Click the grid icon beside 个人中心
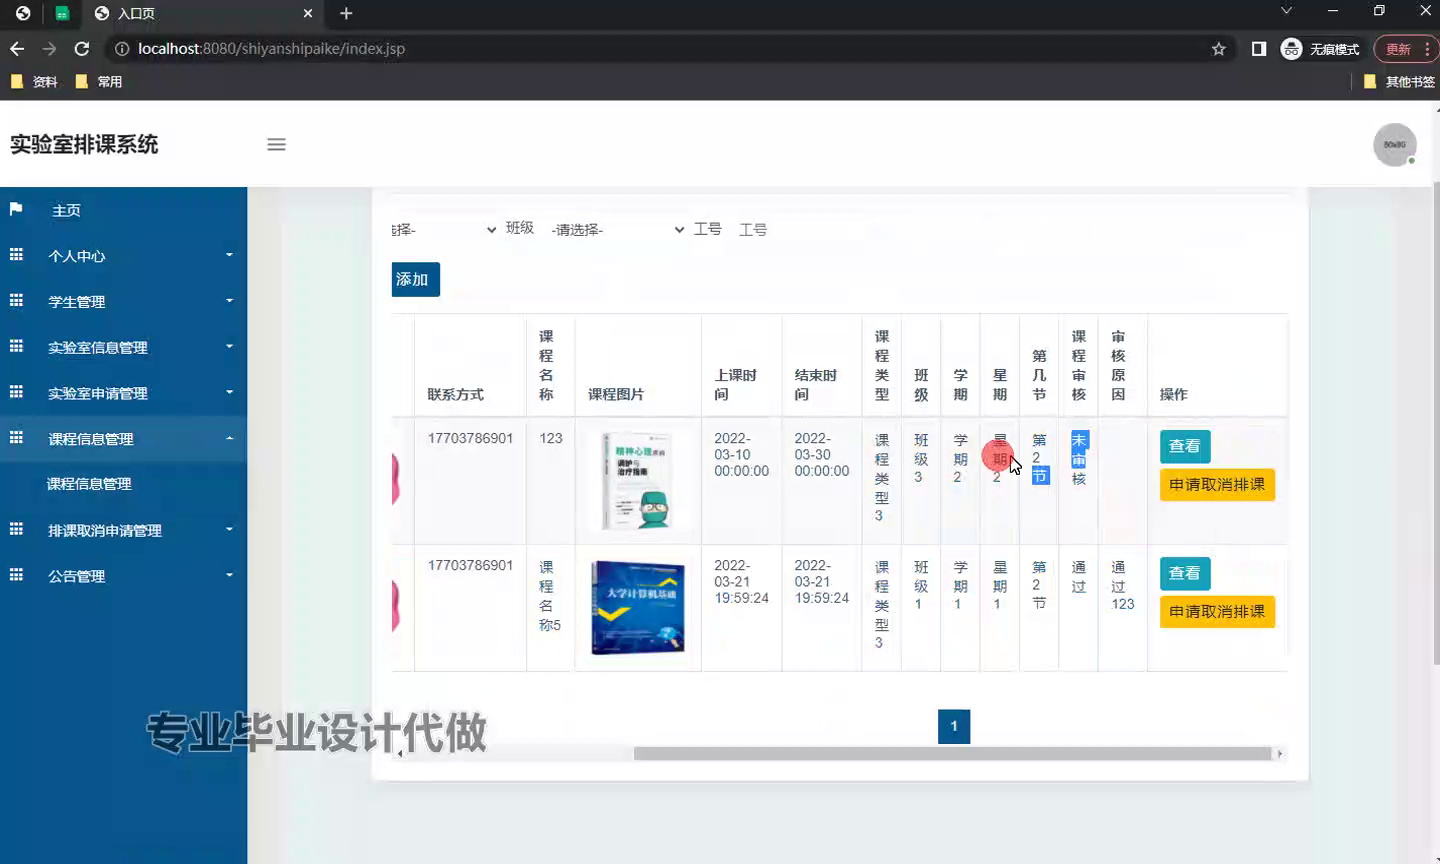This screenshot has width=1440, height=864. pyautogui.click(x=16, y=255)
